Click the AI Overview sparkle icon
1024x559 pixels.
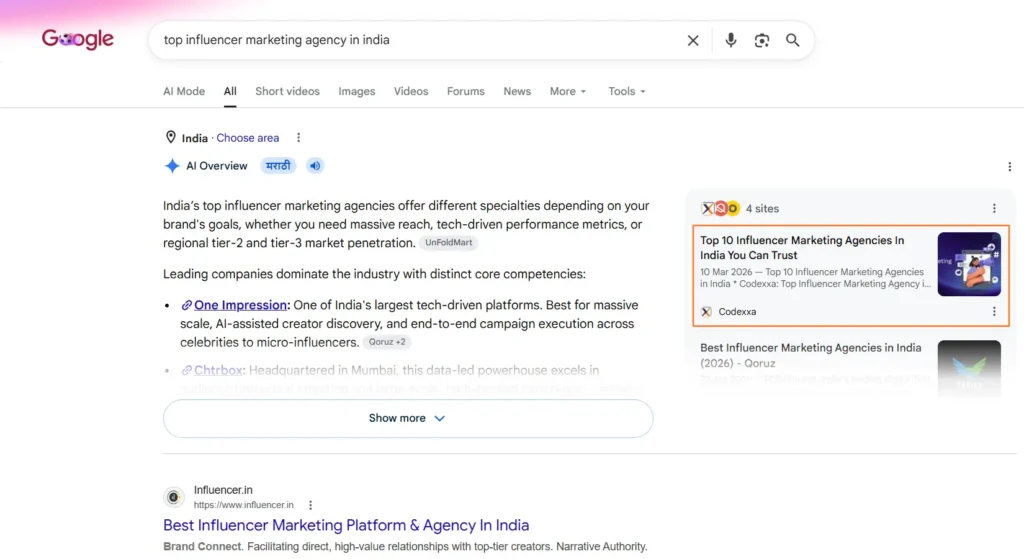[x=172, y=166]
